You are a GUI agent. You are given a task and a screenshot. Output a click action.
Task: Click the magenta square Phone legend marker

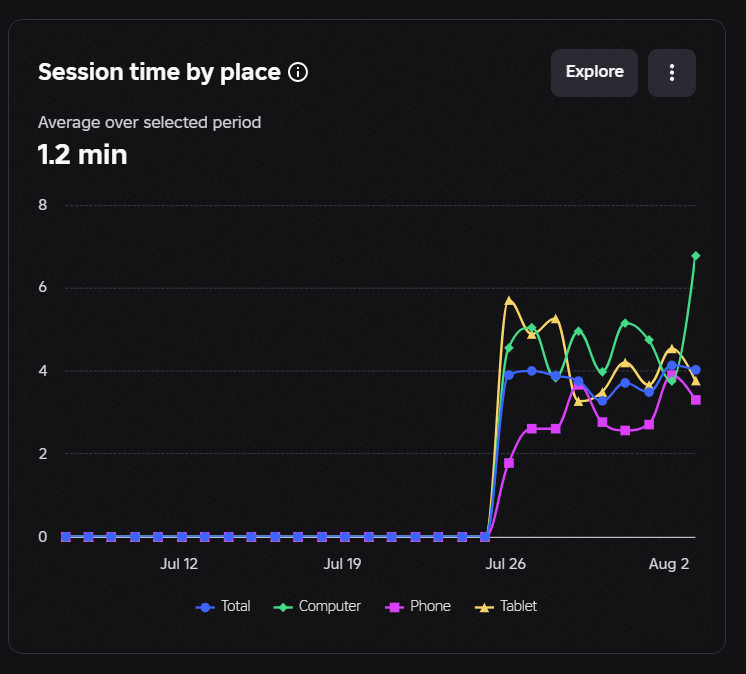394,607
